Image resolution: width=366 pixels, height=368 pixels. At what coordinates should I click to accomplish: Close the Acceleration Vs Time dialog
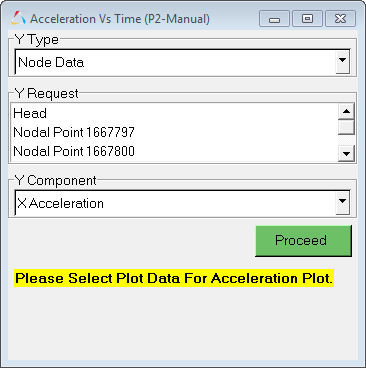340,19
